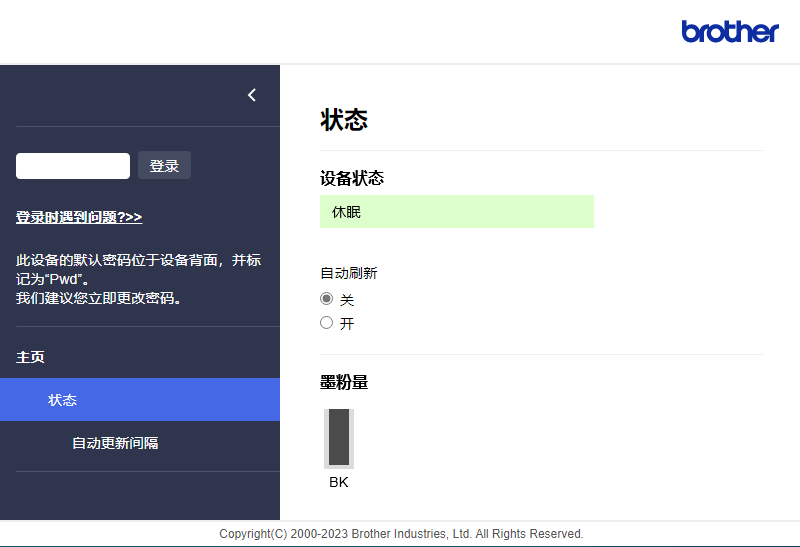The width and height of the screenshot is (800, 547).
Task: Enable auto refresh with 开 radio button
Action: coord(326,323)
